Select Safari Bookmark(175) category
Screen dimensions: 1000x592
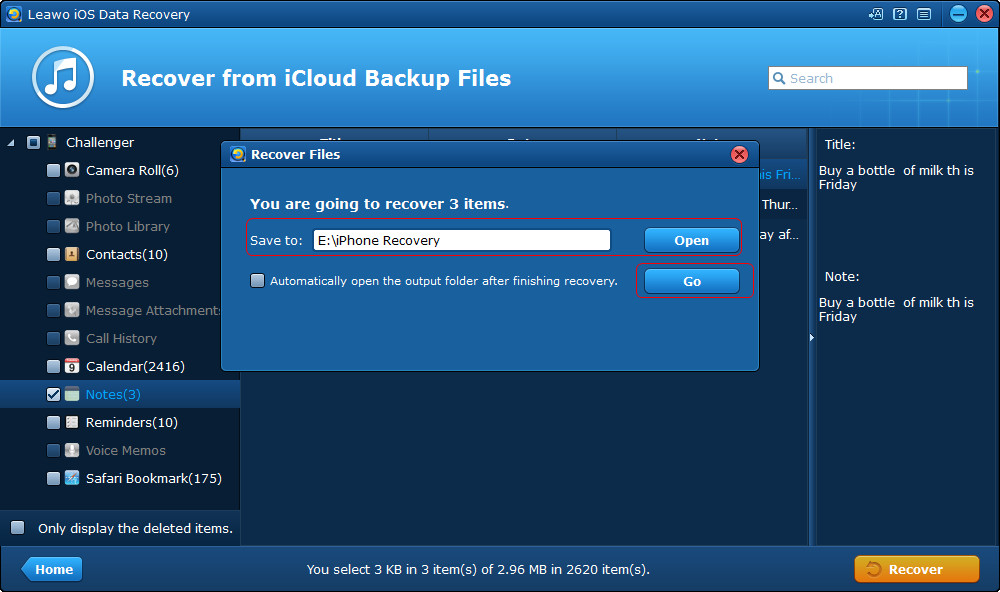[x=153, y=478]
